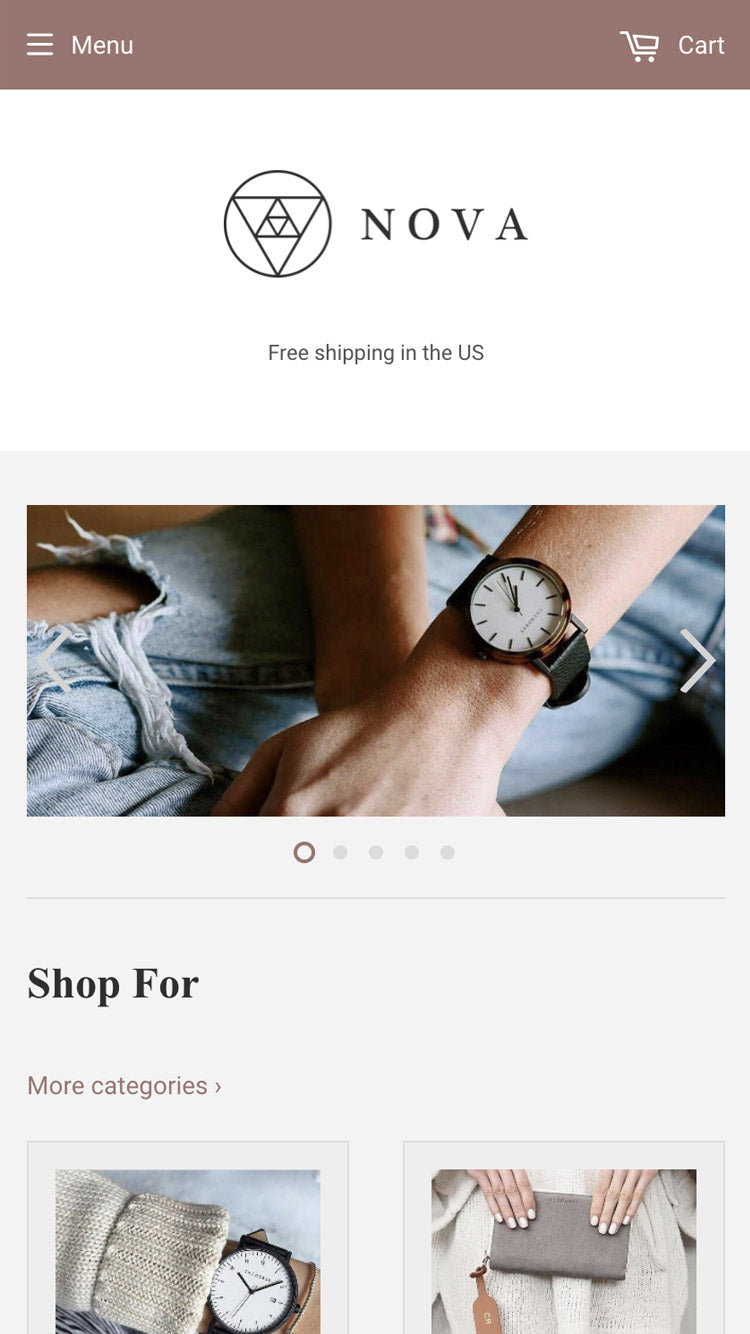Open the gray wallet category thumbnail
Screen dimensions: 750x1334
coord(564,1251)
